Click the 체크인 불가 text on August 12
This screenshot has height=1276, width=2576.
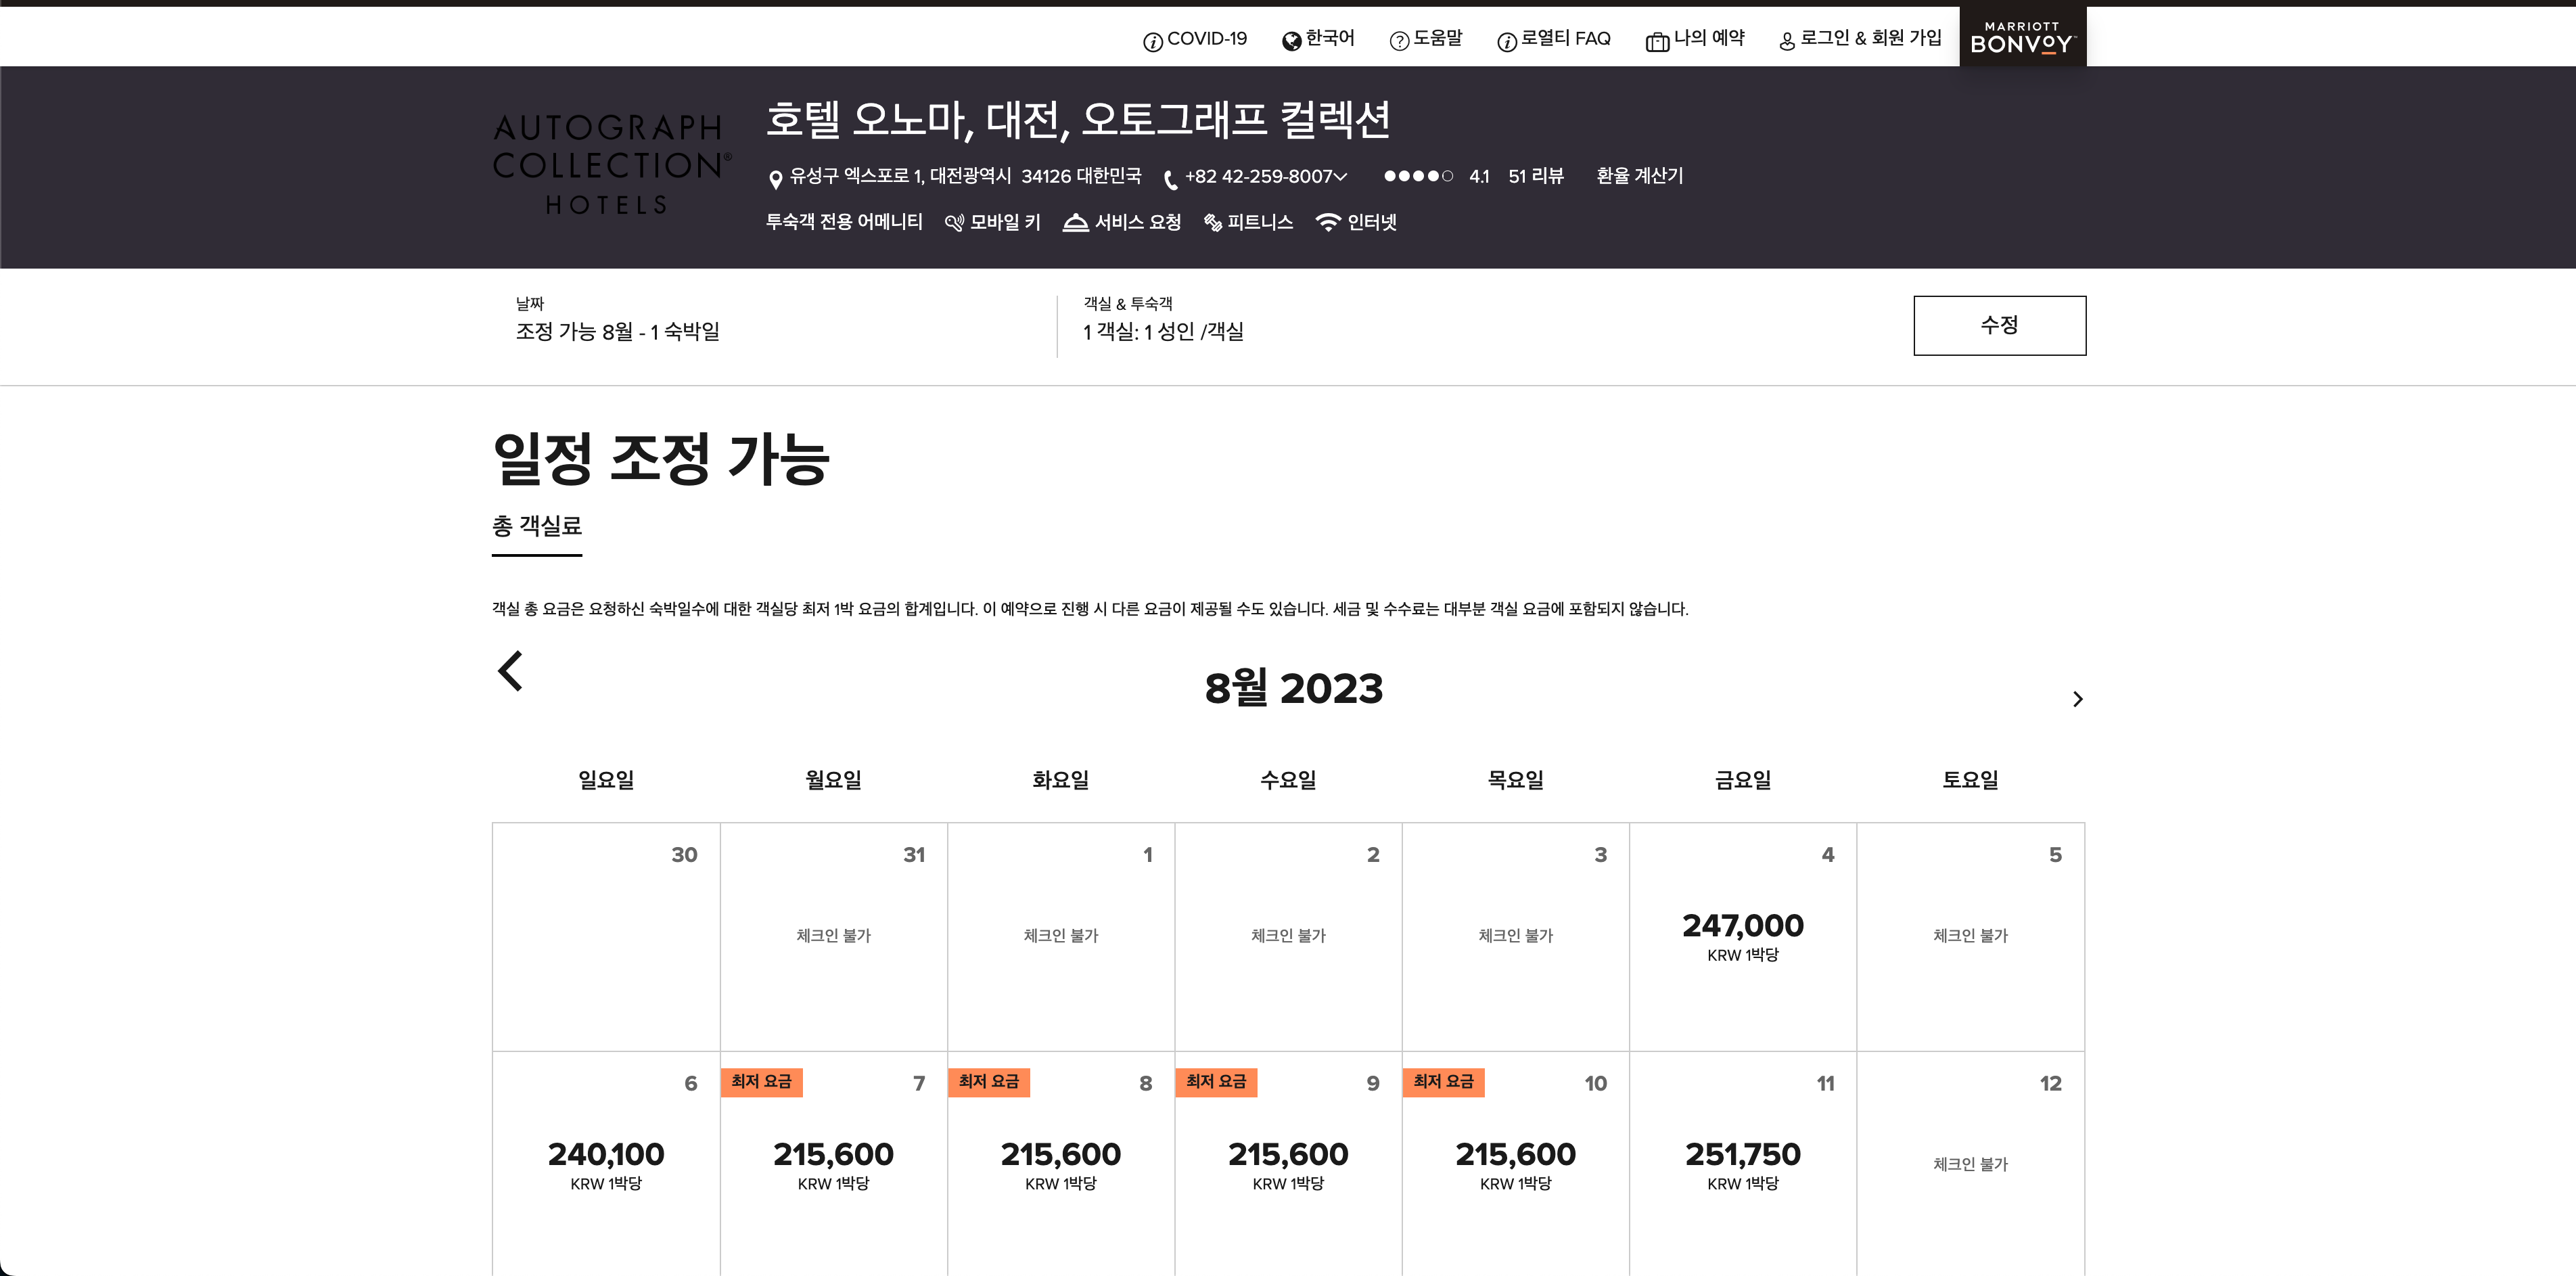pos(1970,1164)
